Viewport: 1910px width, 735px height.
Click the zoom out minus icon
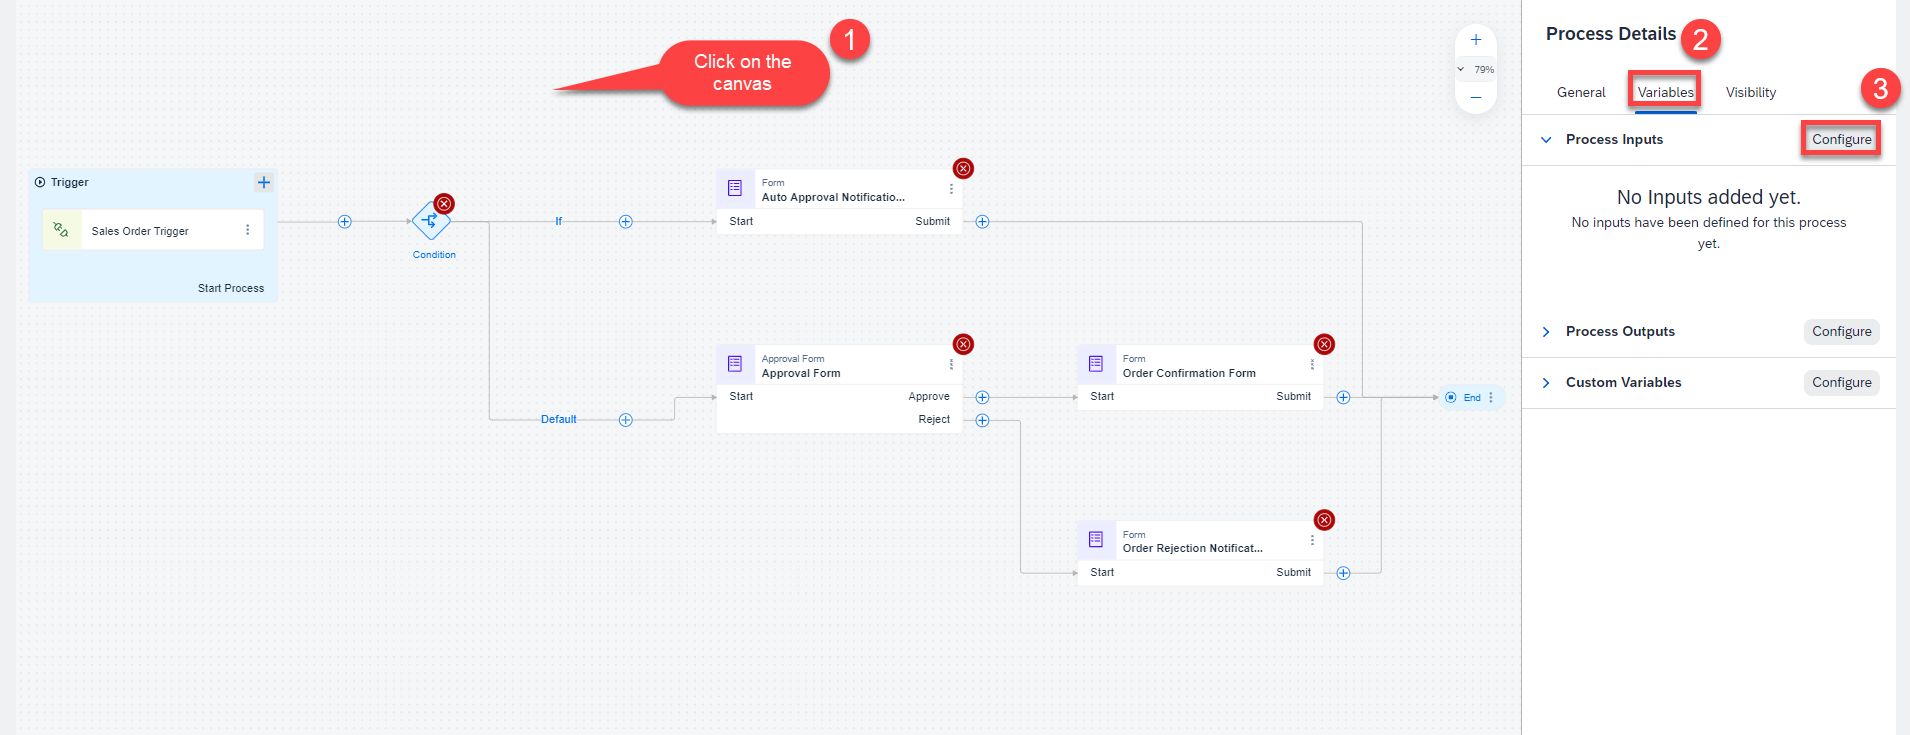tap(1476, 98)
